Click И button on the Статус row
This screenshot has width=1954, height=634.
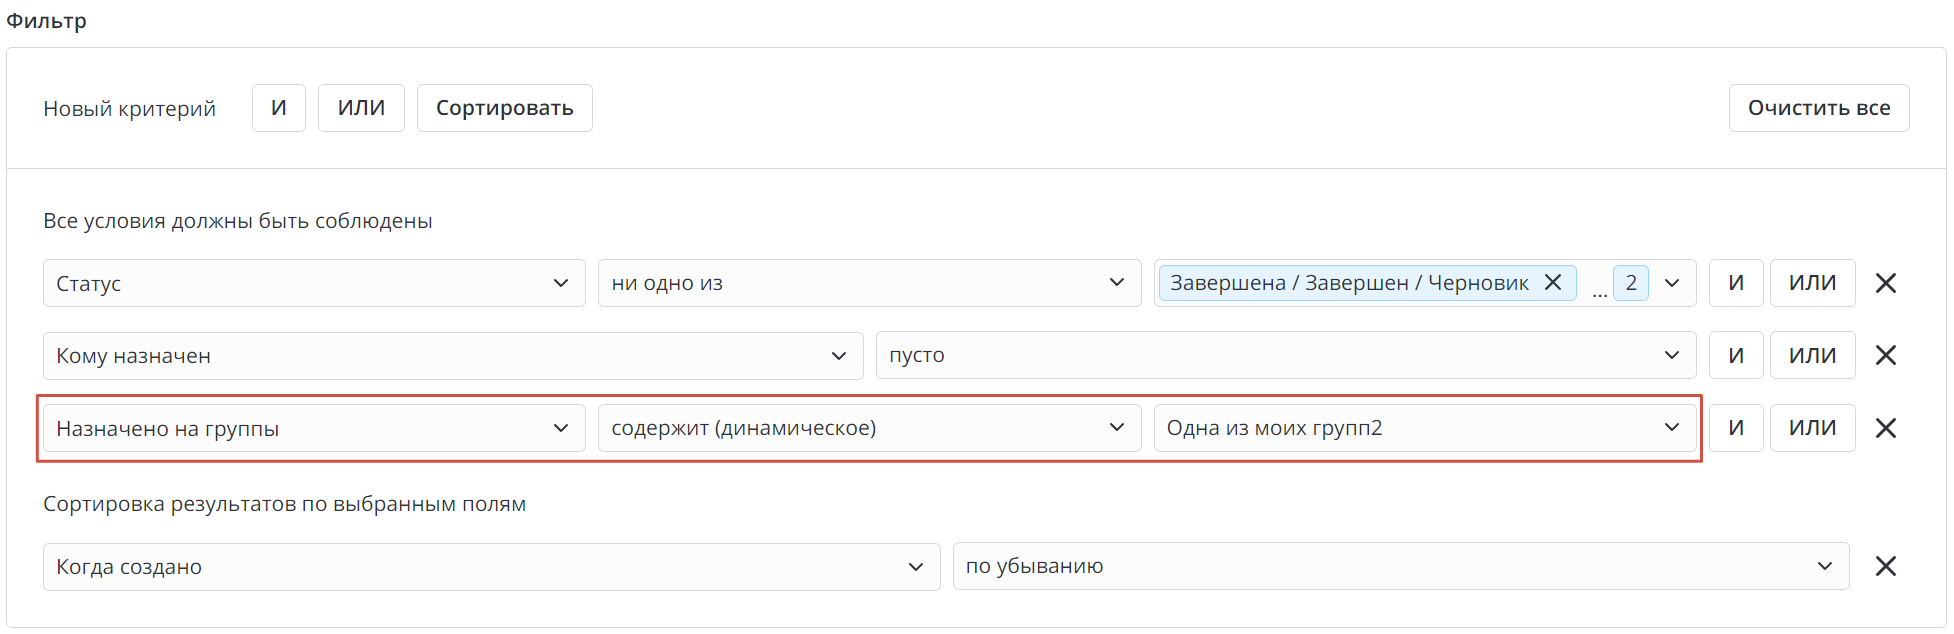click(x=1735, y=284)
